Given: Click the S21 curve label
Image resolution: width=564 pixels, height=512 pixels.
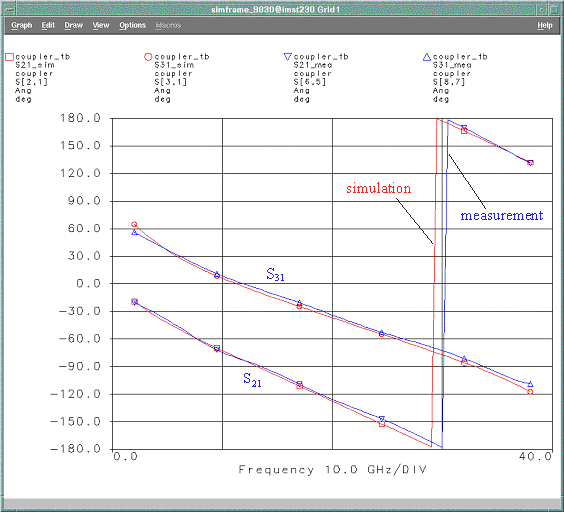Looking at the screenshot, I should click(252, 380).
